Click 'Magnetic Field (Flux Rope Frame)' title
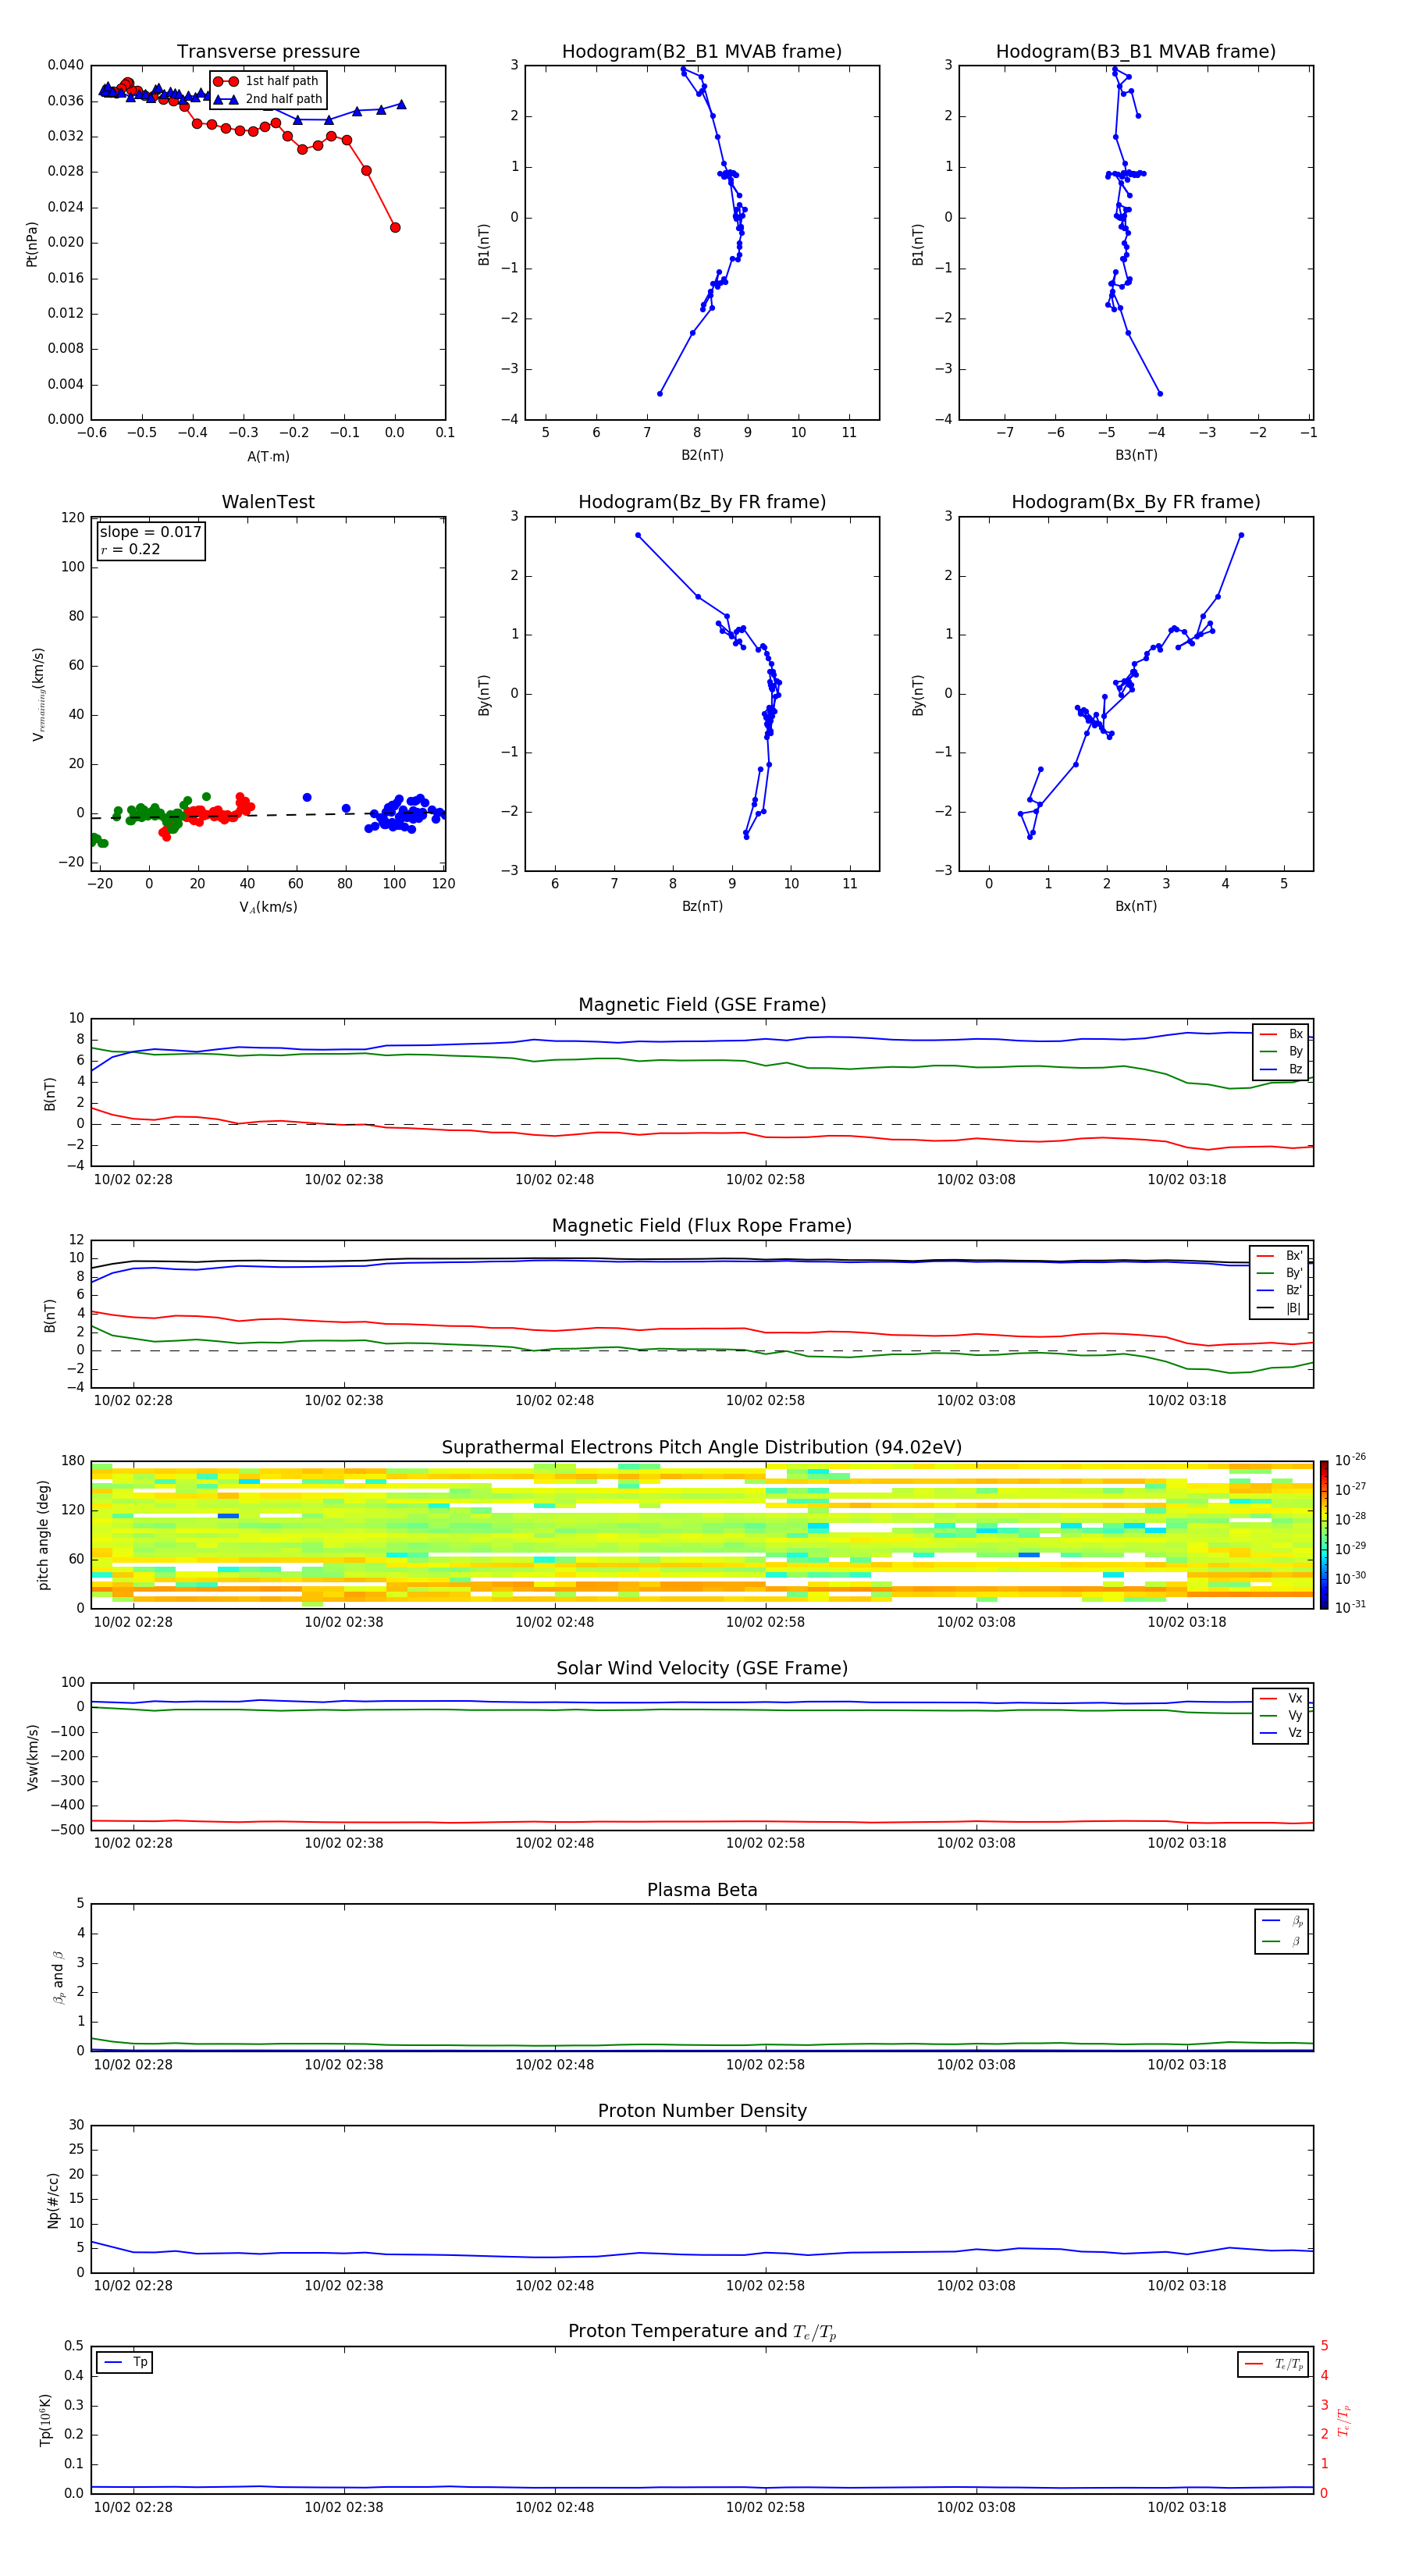1405x2576 pixels. tap(702, 1225)
